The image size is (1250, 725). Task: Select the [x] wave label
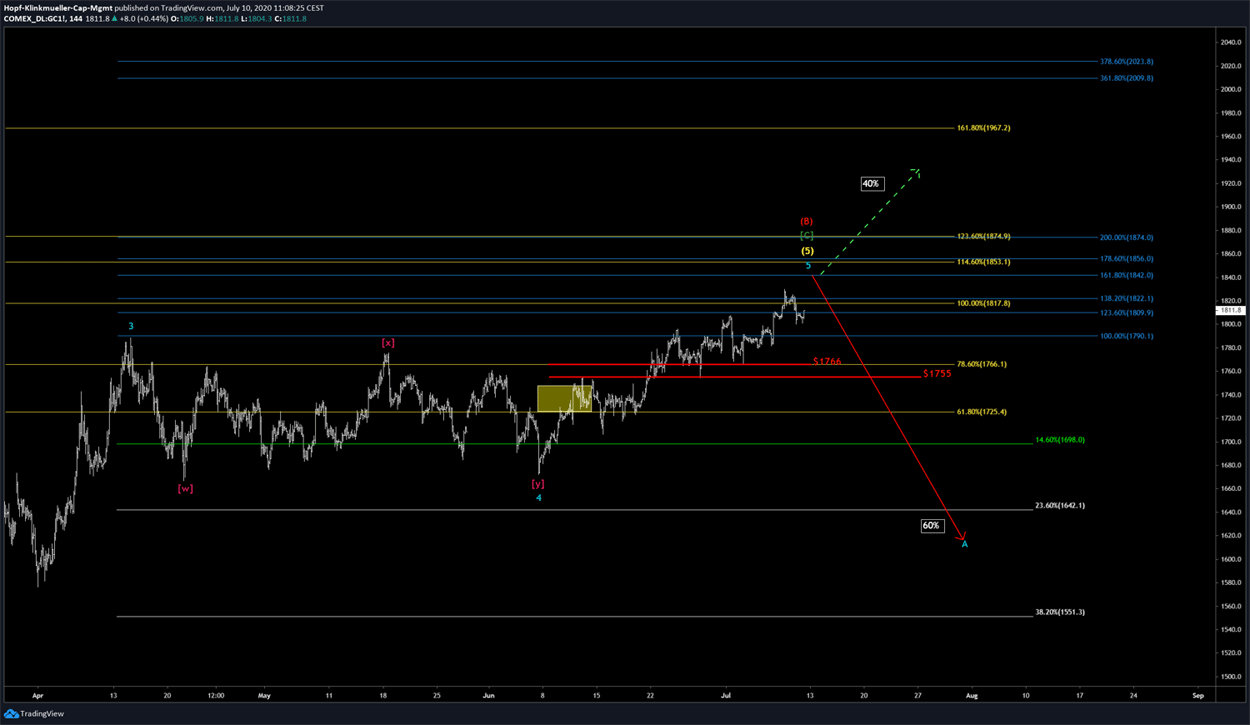pos(387,343)
